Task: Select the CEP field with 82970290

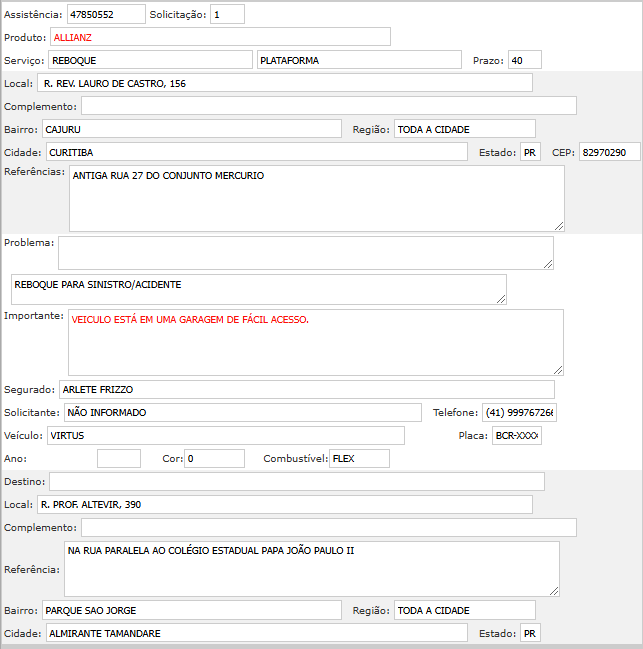Action: tap(608, 152)
